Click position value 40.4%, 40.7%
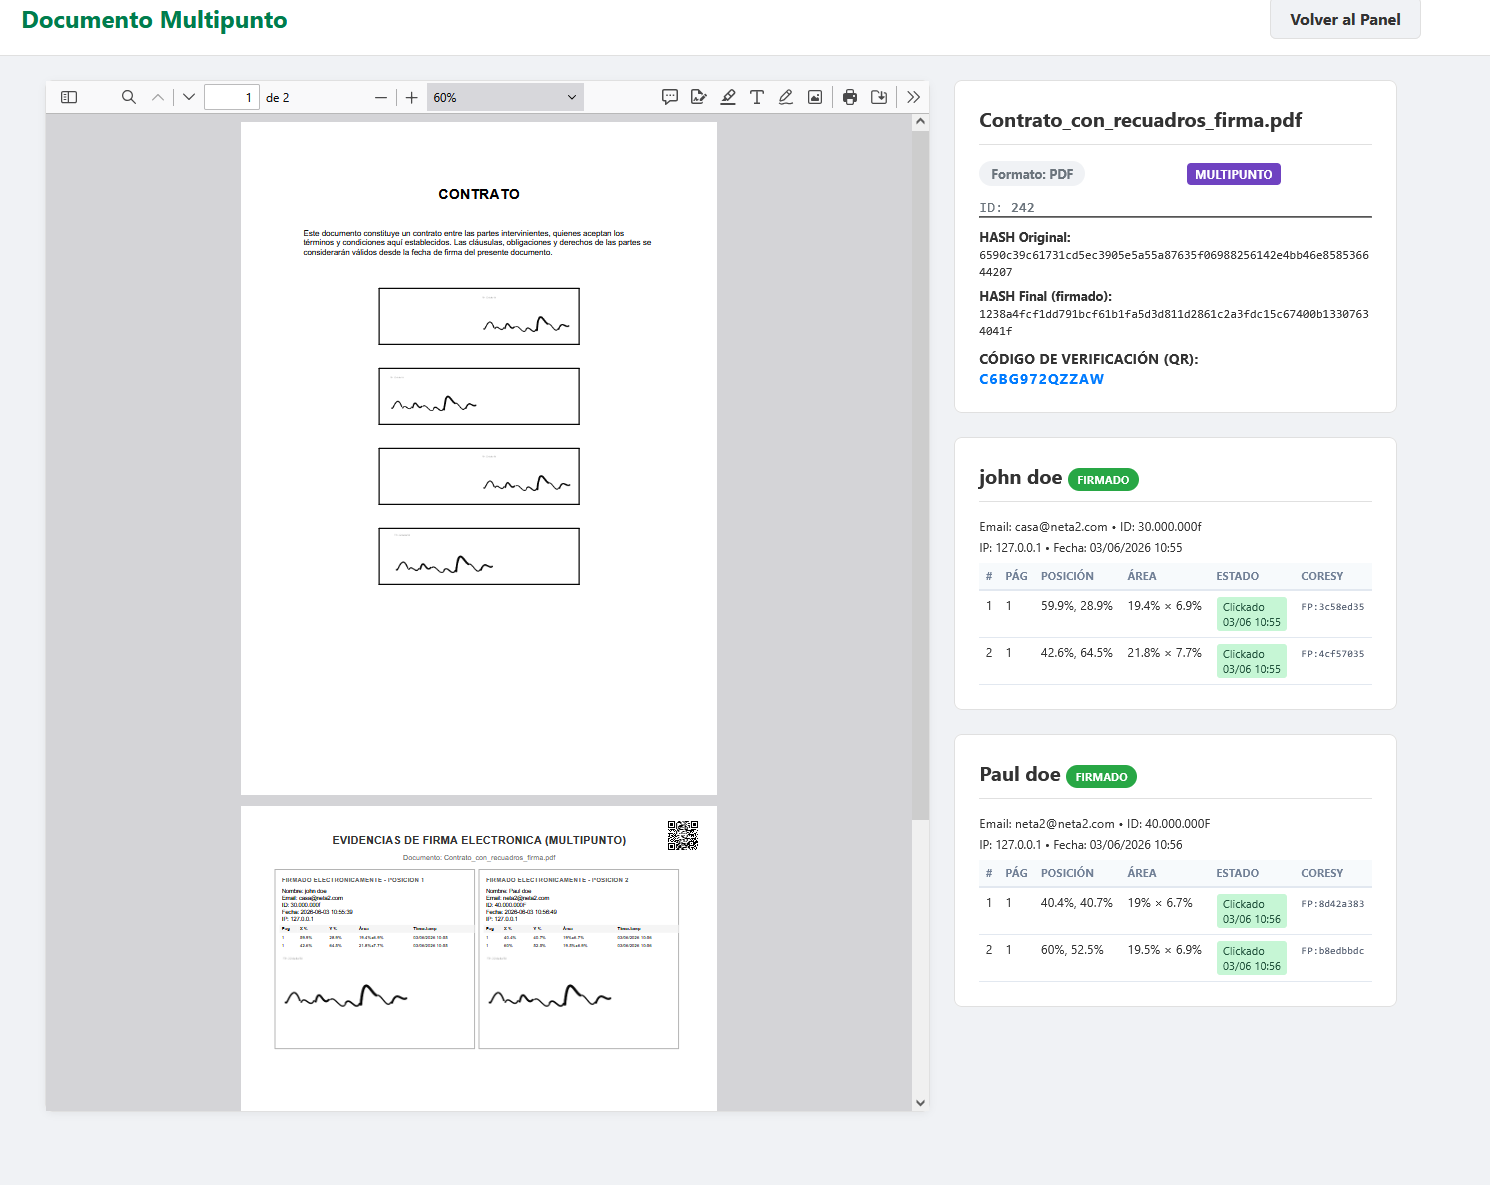This screenshot has width=1490, height=1185. tap(1076, 903)
